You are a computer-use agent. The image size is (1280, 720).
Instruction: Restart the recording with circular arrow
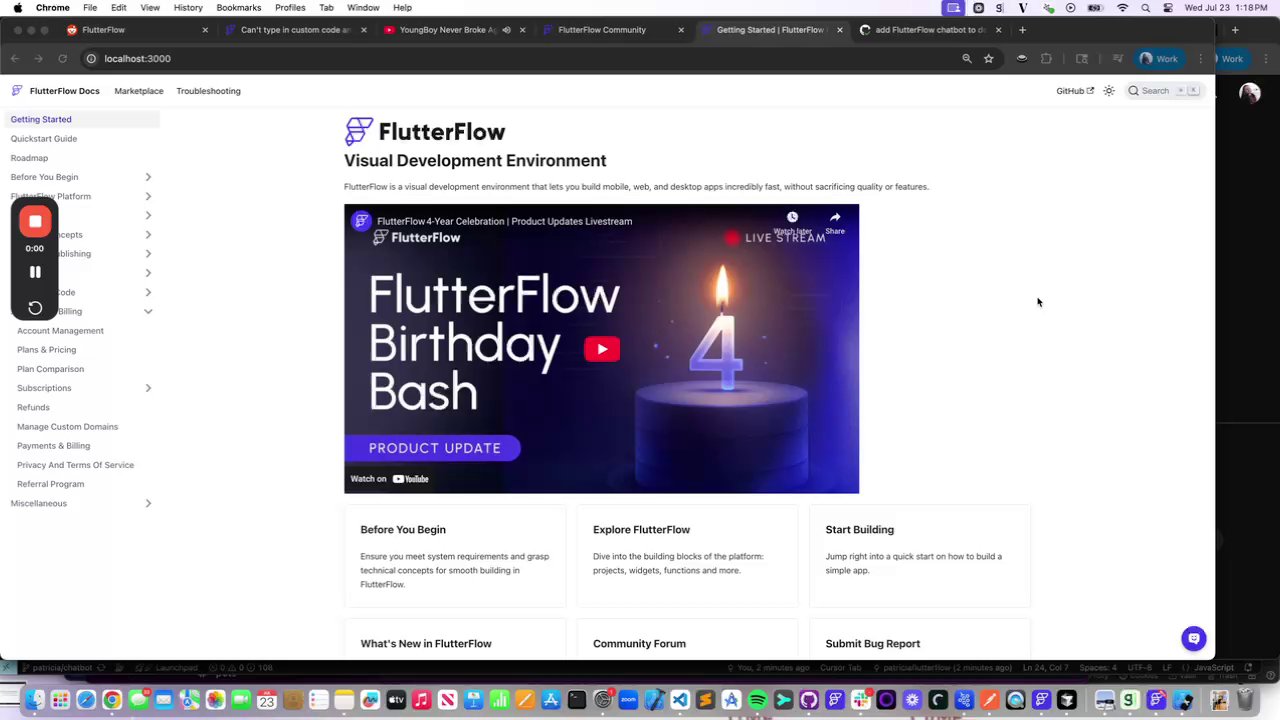tap(35, 308)
